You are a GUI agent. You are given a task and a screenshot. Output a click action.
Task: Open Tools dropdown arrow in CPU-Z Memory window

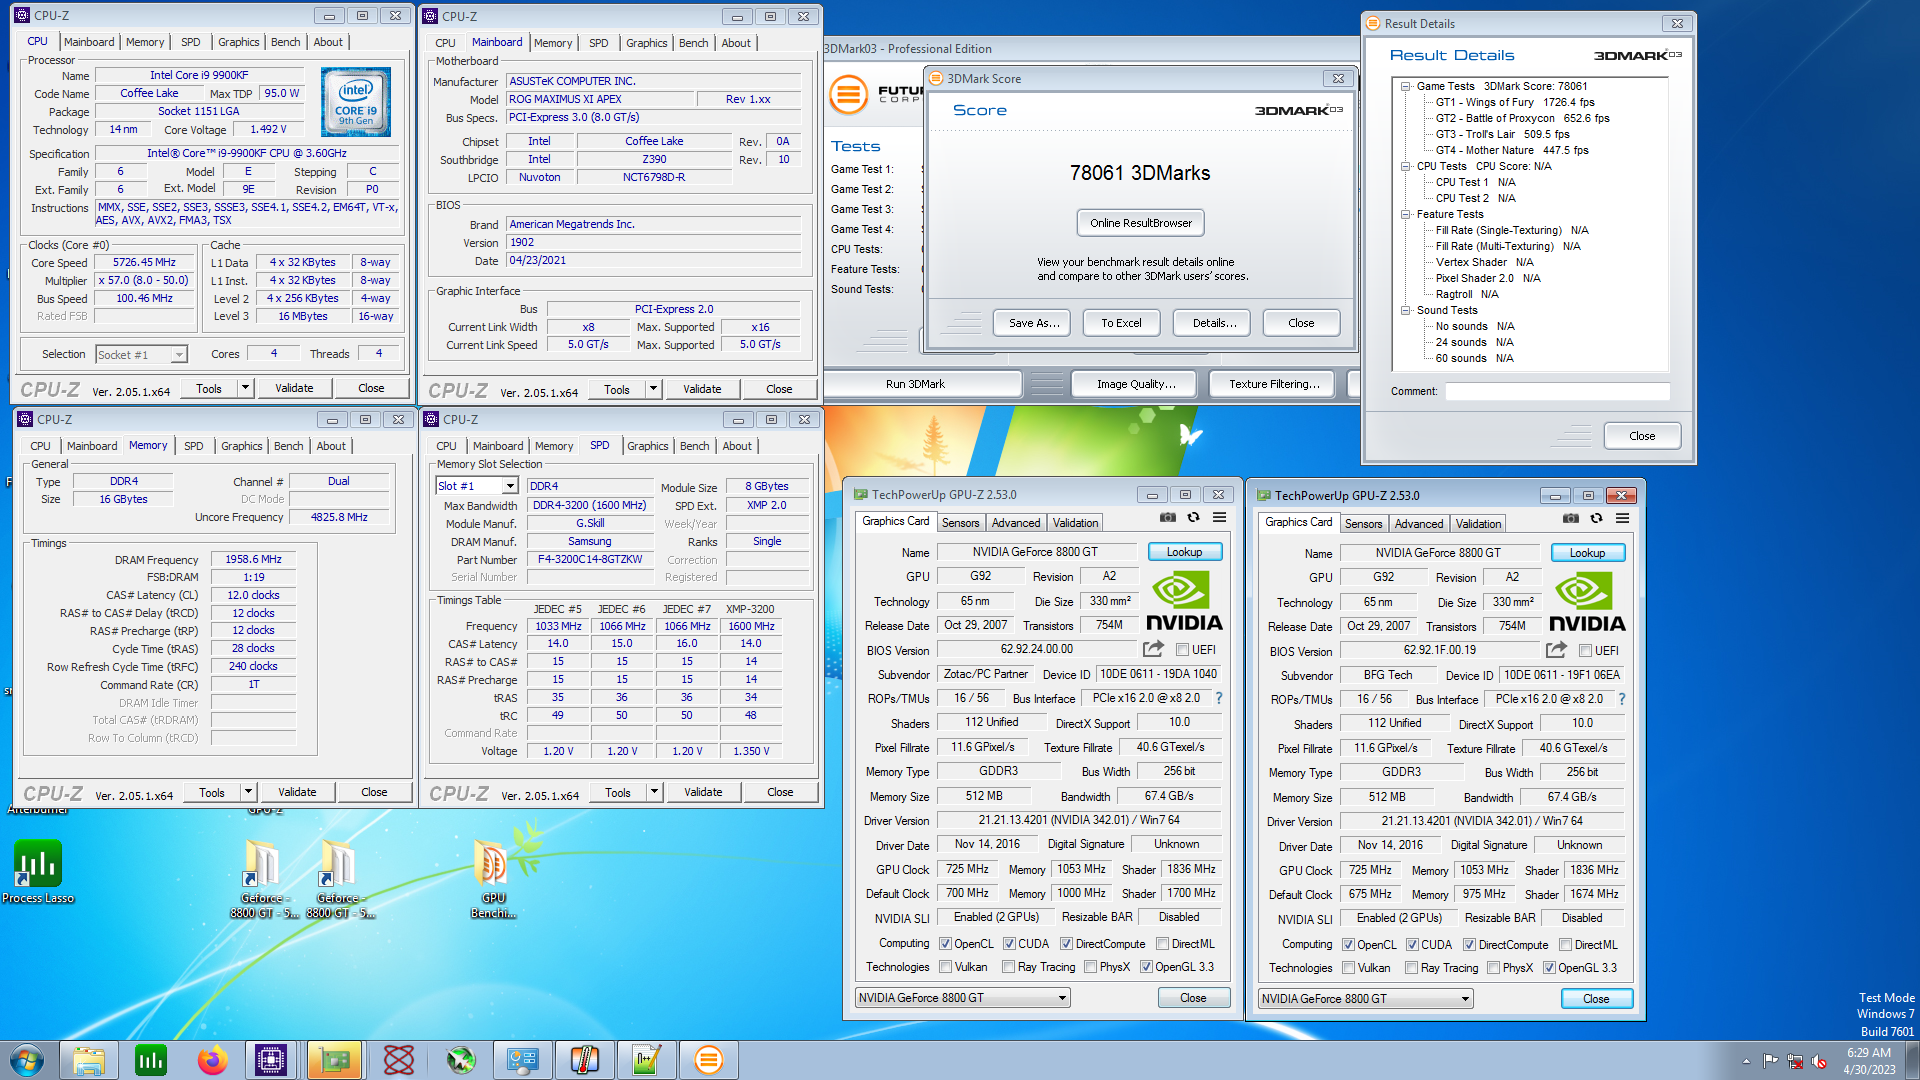(248, 792)
